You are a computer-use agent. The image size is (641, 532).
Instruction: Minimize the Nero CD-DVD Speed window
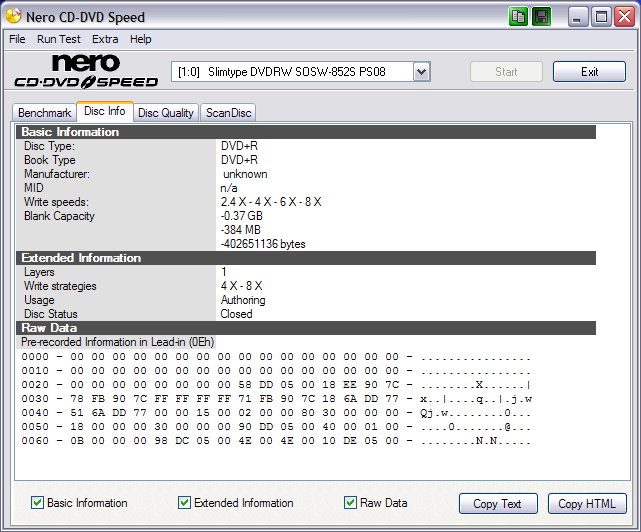pyautogui.click(x=579, y=16)
